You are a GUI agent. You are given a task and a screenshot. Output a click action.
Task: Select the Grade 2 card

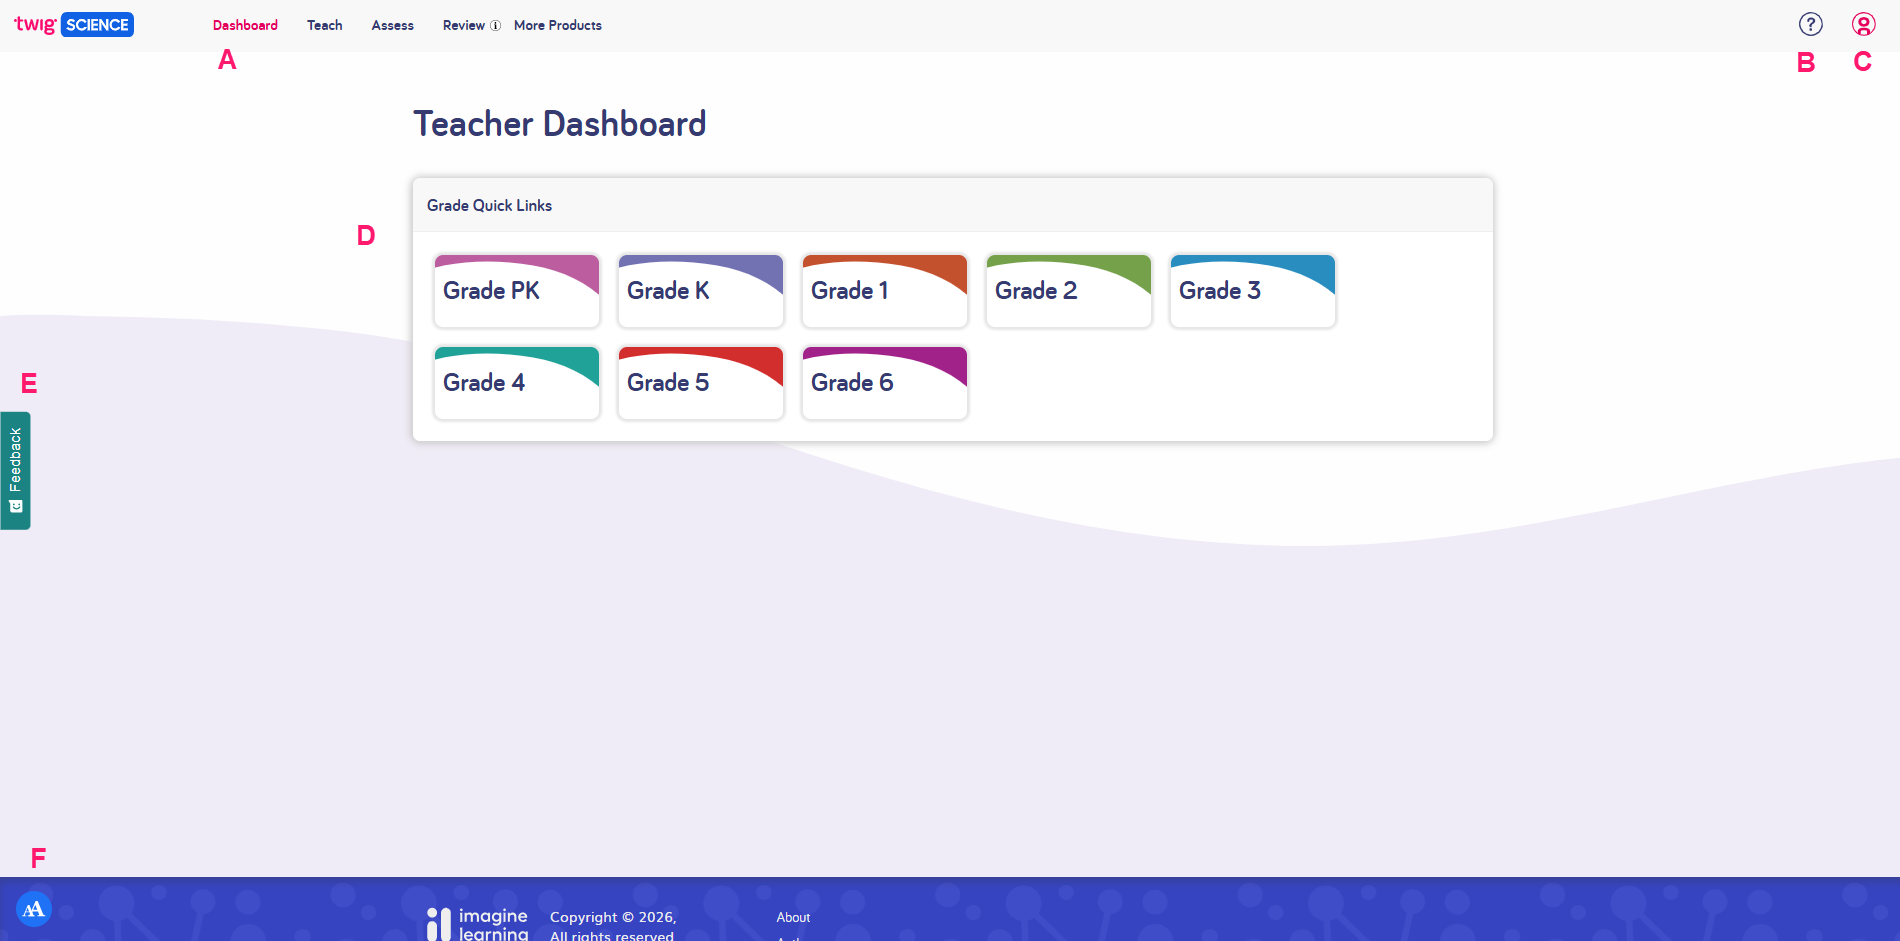point(1069,290)
